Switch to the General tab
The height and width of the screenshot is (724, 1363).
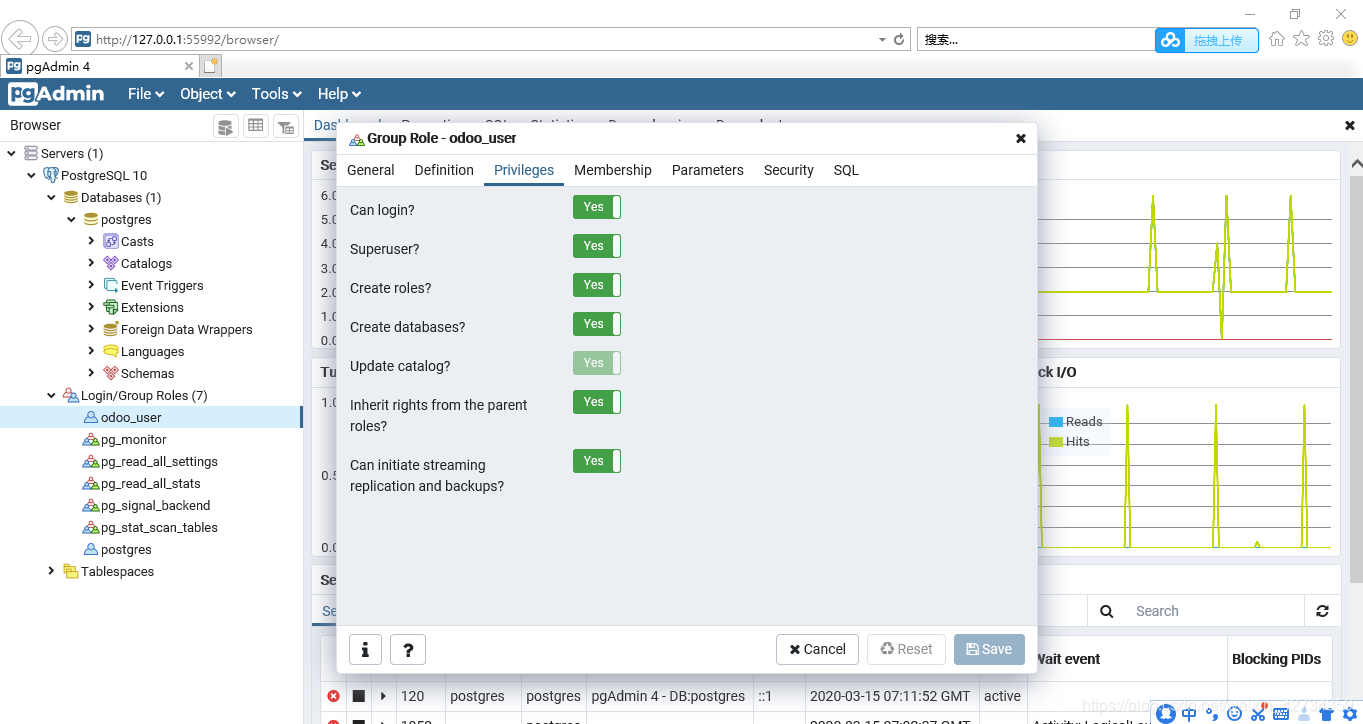coord(371,170)
